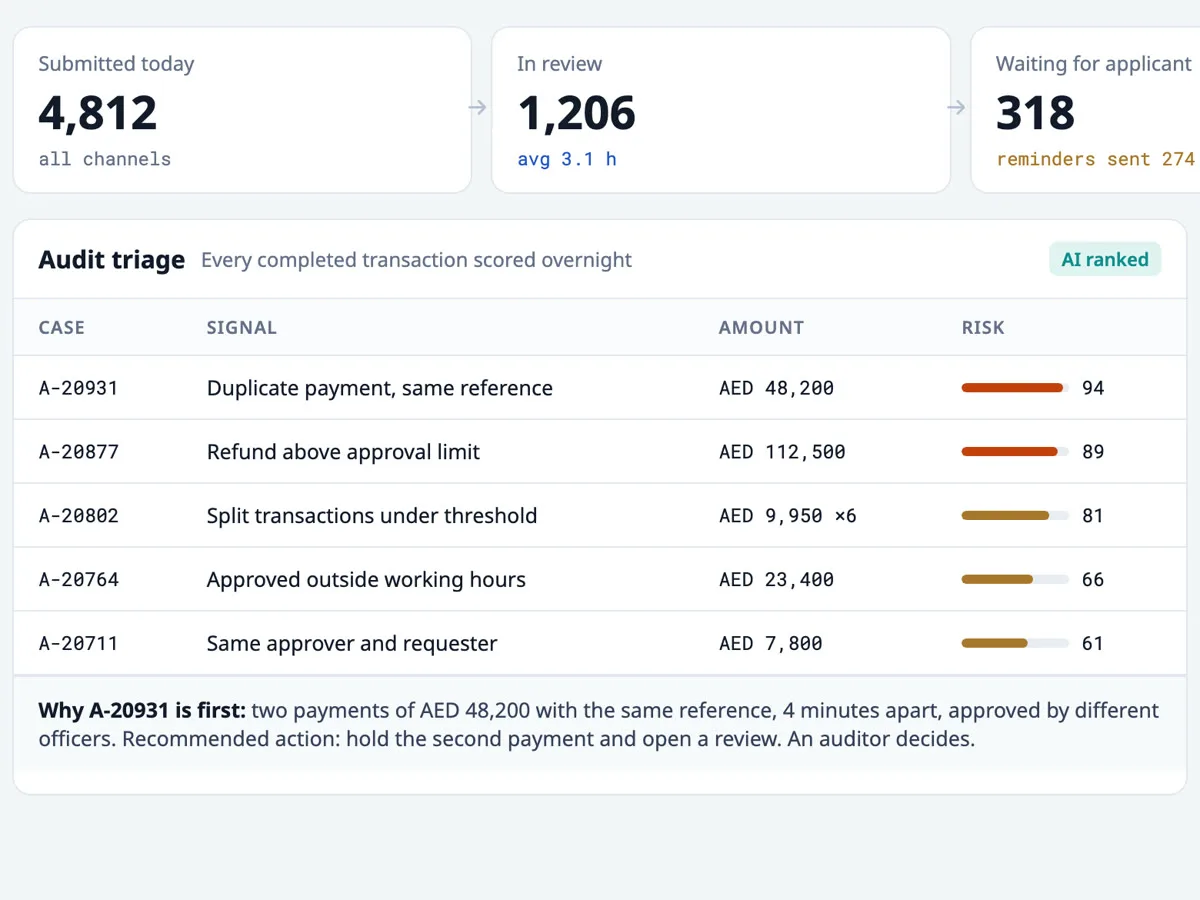This screenshot has height=900, width=1200.
Task: Click the 4,812 submitted count
Action: pos(98,112)
